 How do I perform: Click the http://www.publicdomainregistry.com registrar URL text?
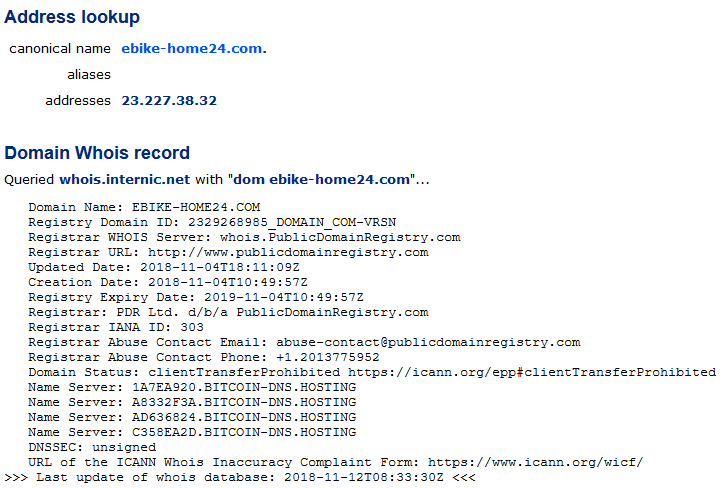click(x=288, y=253)
